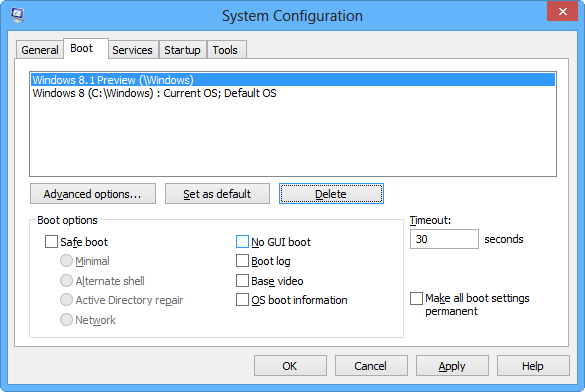The image size is (585, 392).
Task: Delete the selected boot entry
Action: pyautogui.click(x=331, y=194)
